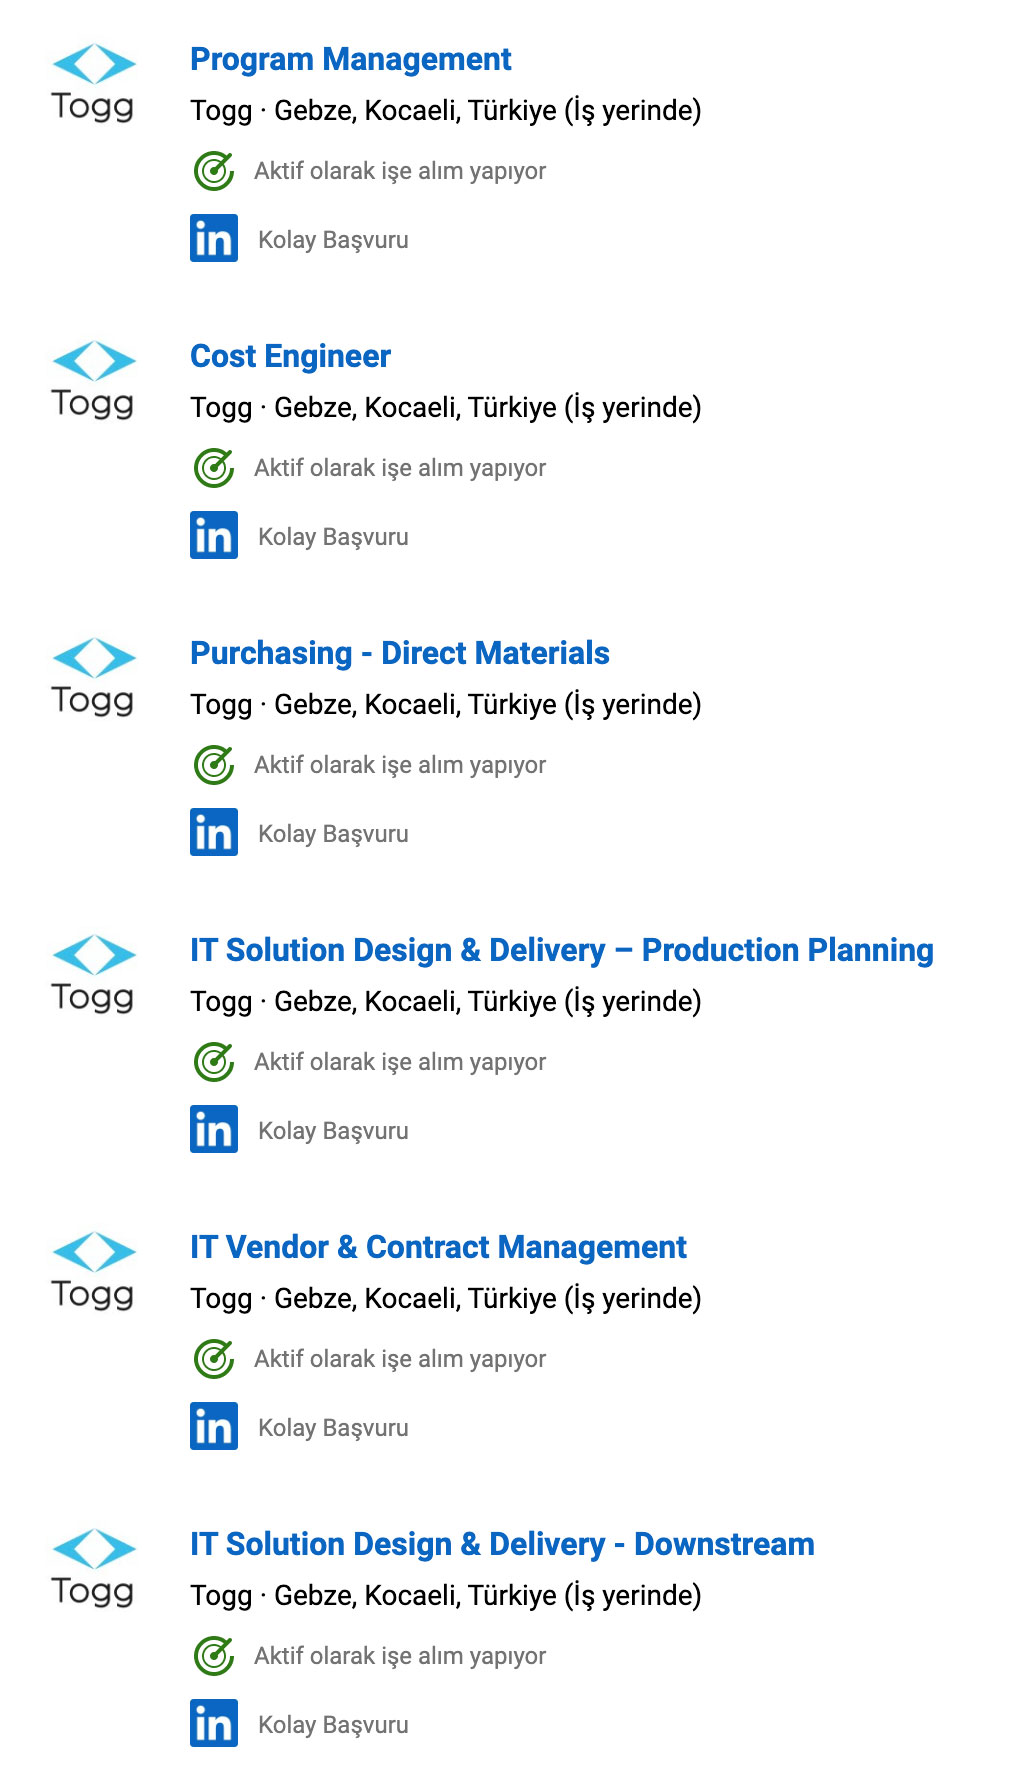
Task: Click Togg logo beside Cost Engineer
Action: (93, 380)
